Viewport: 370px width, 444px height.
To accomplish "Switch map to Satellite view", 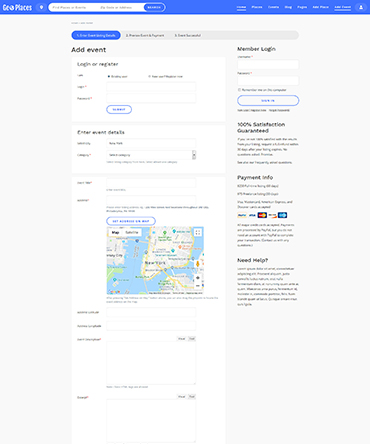I will 132,232.
